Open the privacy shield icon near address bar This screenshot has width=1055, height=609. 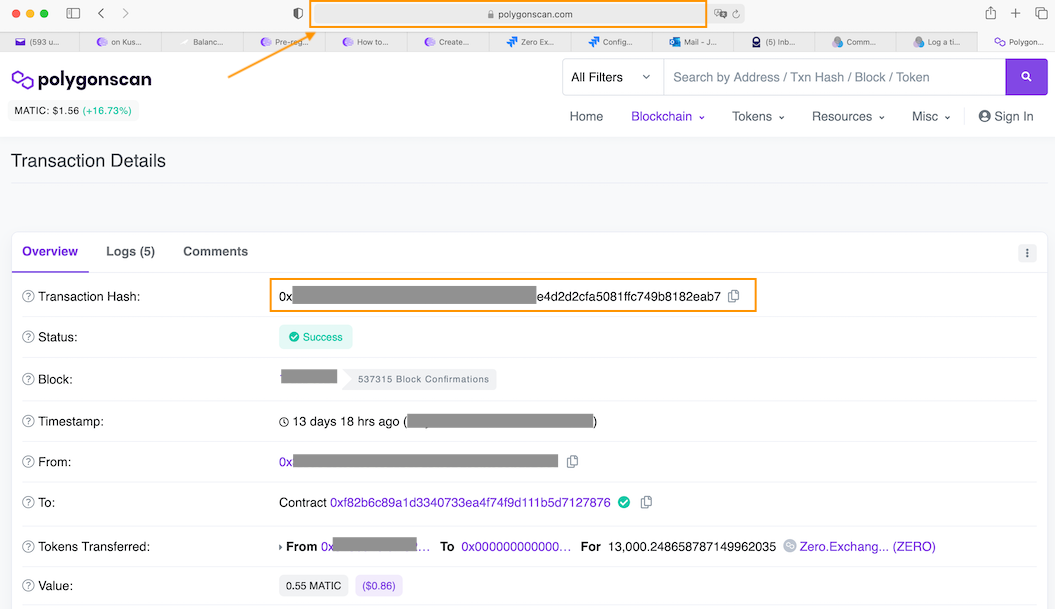[x=298, y=13]
